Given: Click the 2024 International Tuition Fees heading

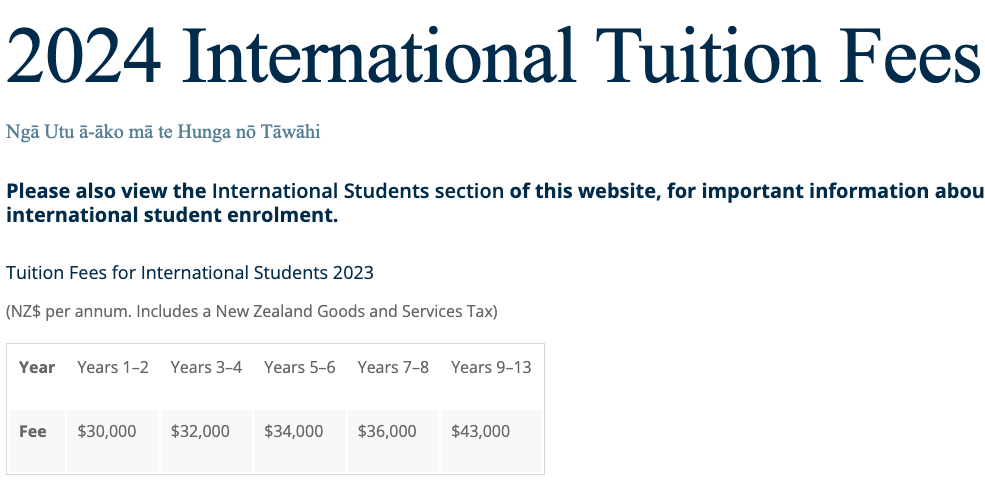Looking at the screenshot, I should [x=493, y=55].
